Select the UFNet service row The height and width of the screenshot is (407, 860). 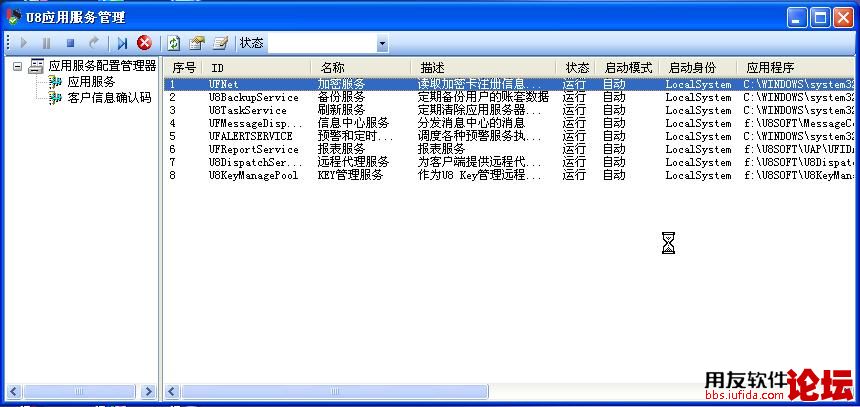click(x=509, y=84)
